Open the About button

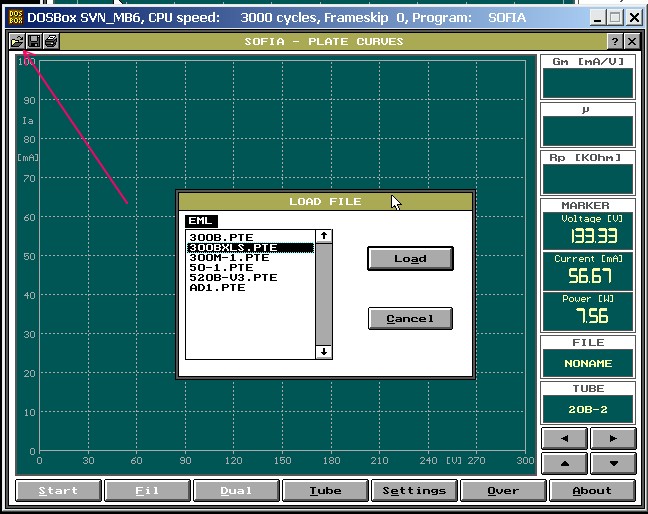point(591,490)
